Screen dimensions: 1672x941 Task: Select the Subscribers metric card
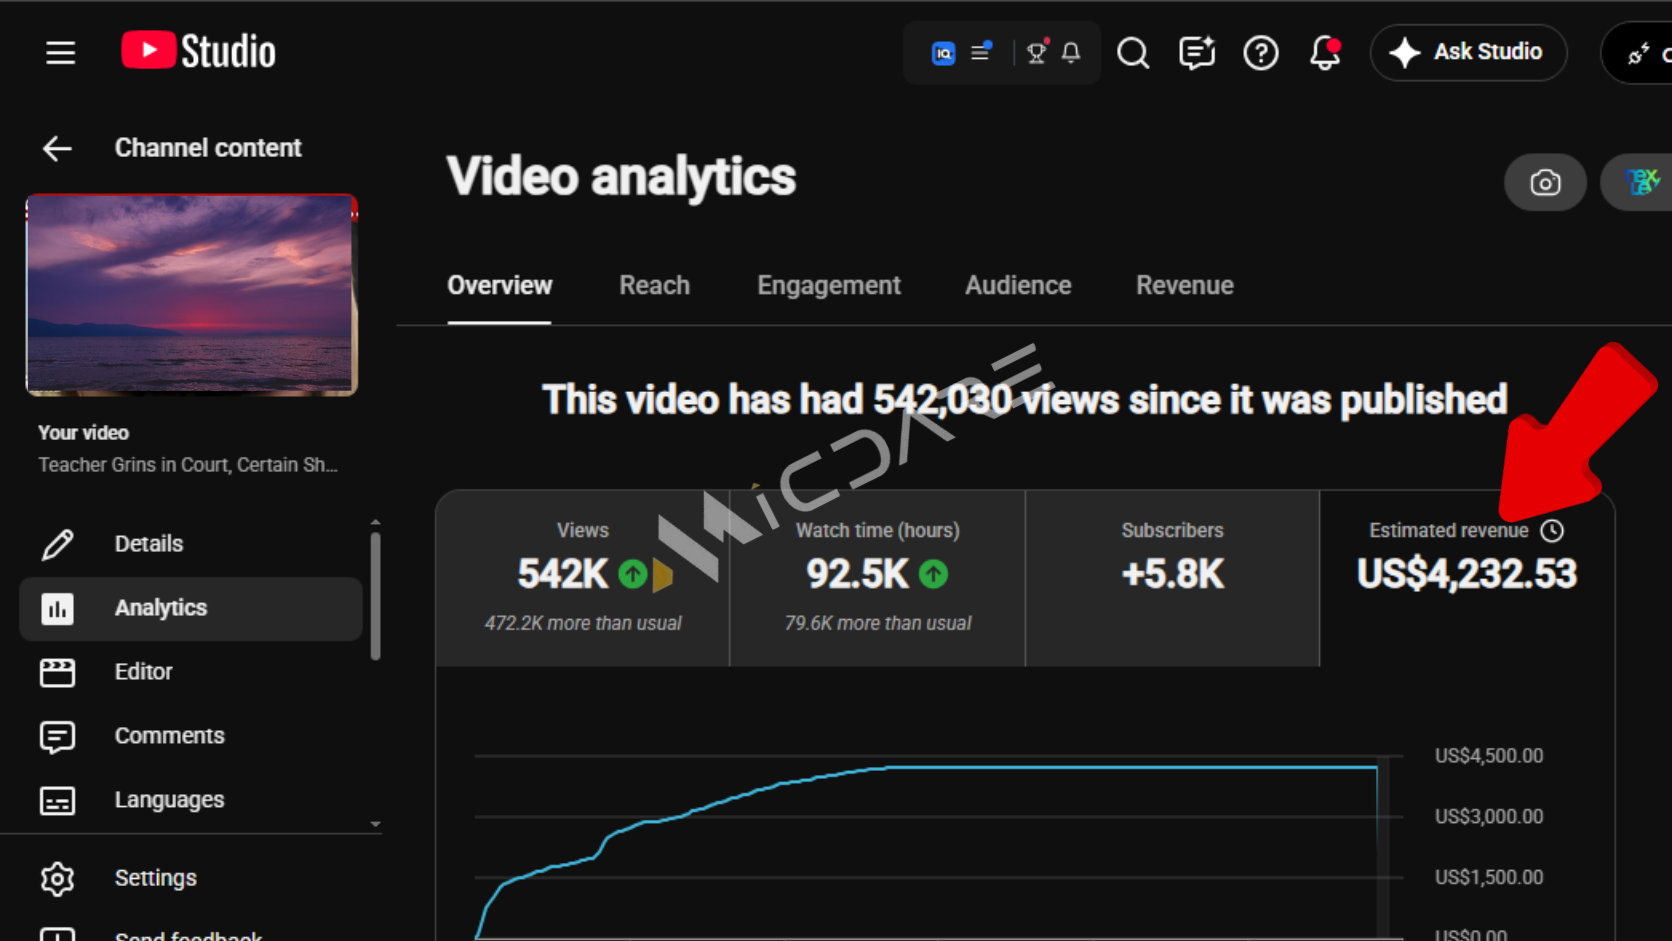pos(1172,578)
